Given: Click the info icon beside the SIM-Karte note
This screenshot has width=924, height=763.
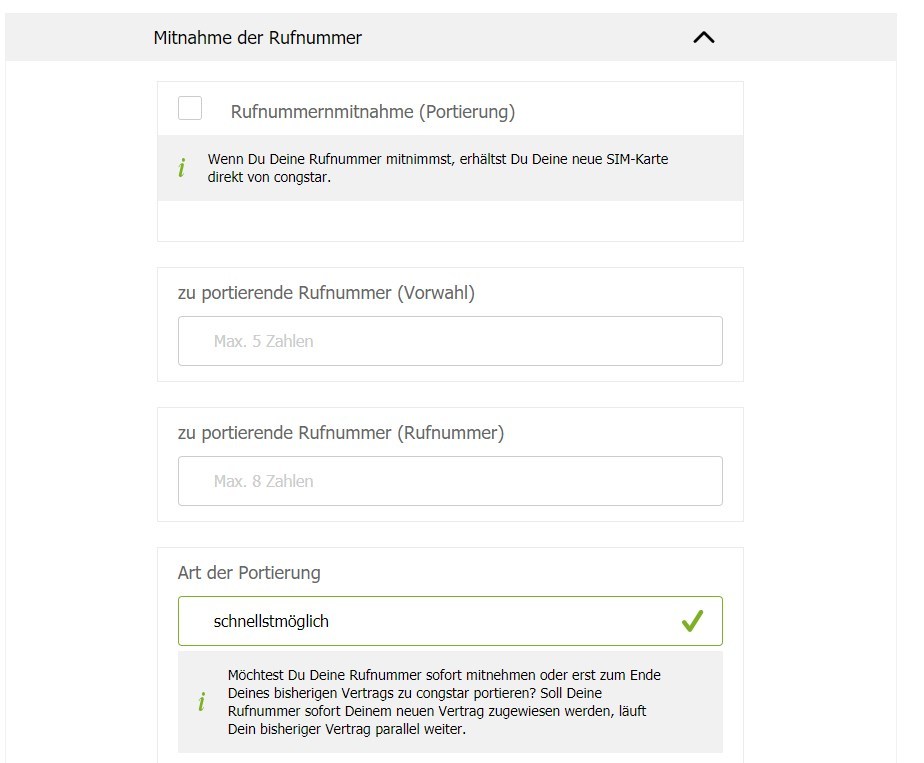Looking at the screenshot, I should pos(182,168).
